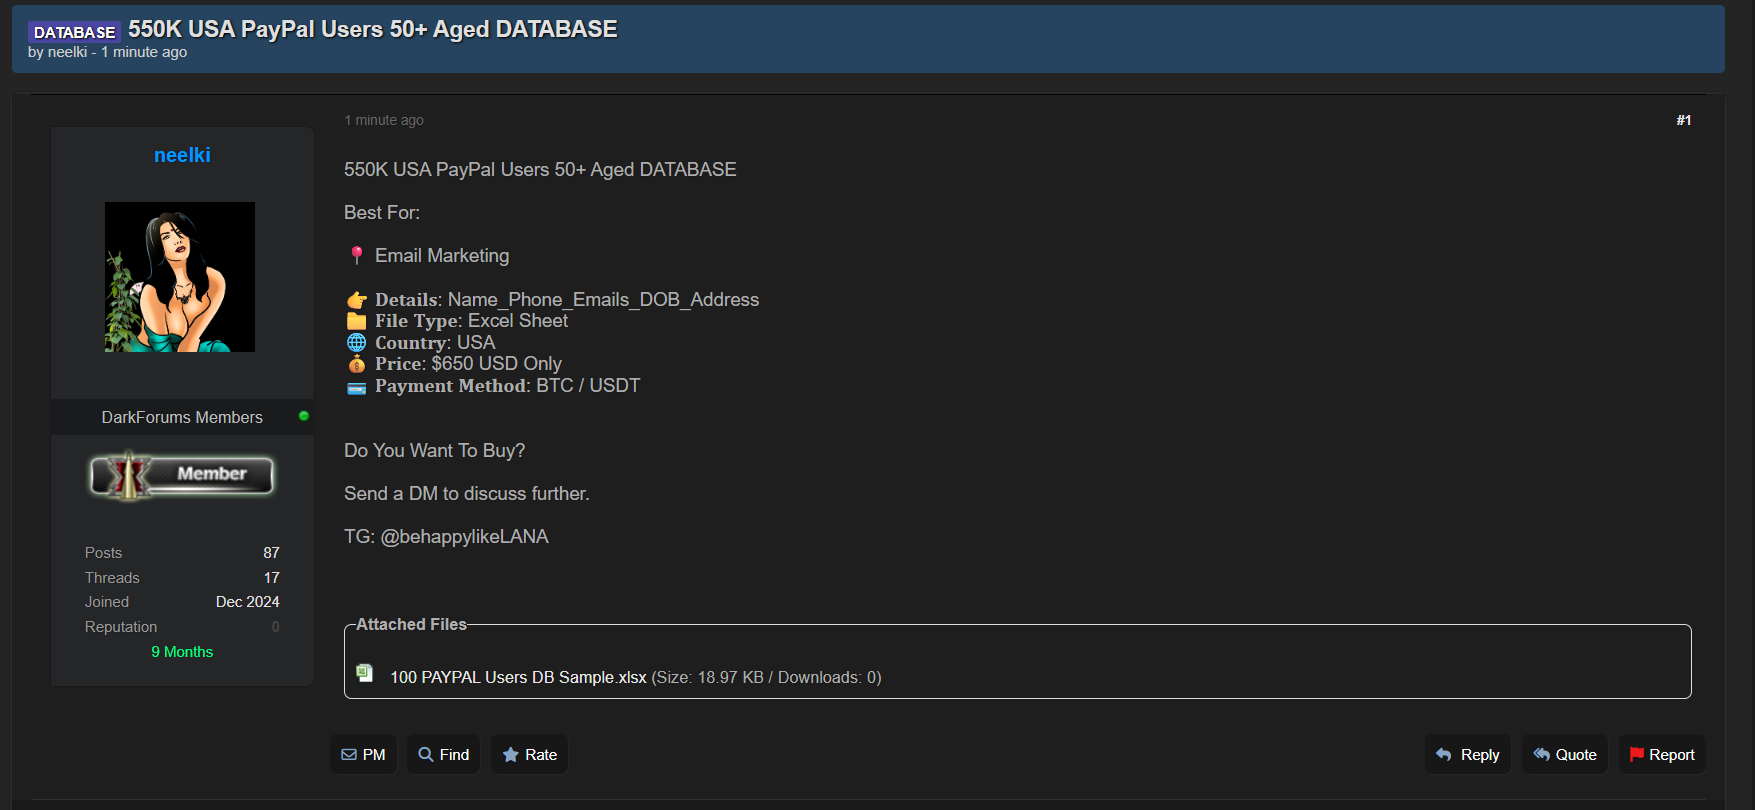The height and width of the screenshot is (810, 1755).
Task: Click the reputation value 0
Action: coord(275,627)
